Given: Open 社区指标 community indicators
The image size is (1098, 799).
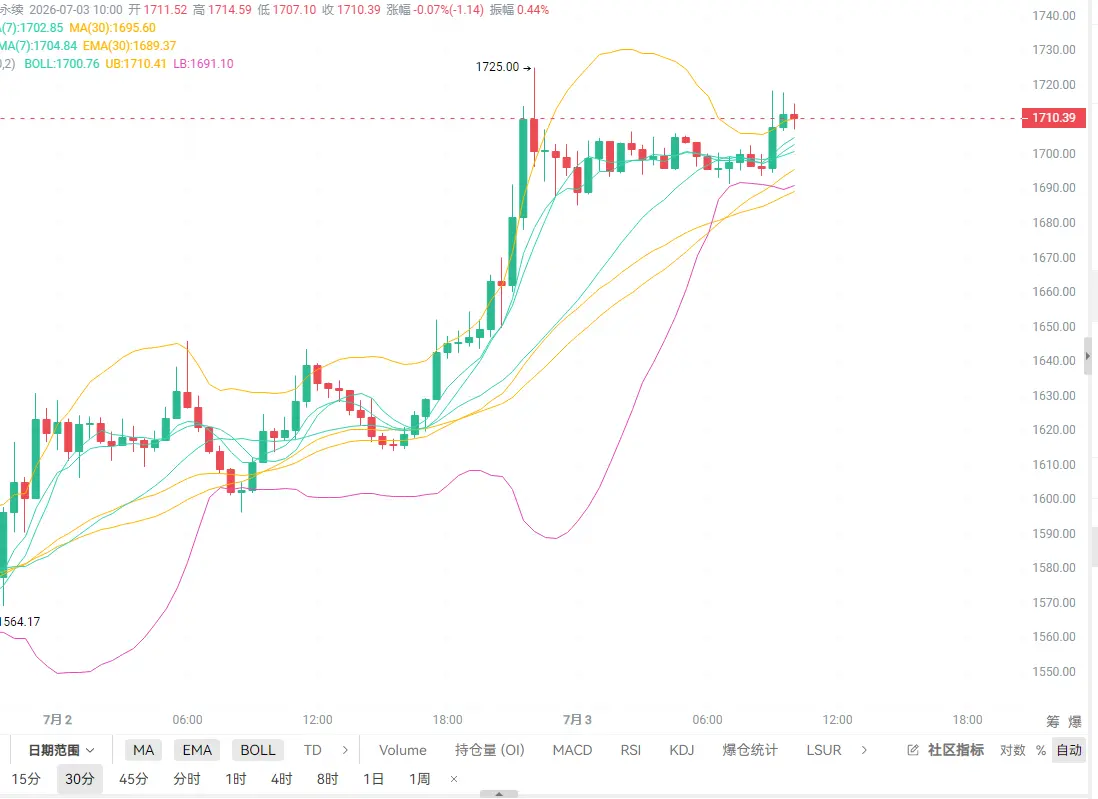Looking at the screenshot, I should click(x=956, y=750).
